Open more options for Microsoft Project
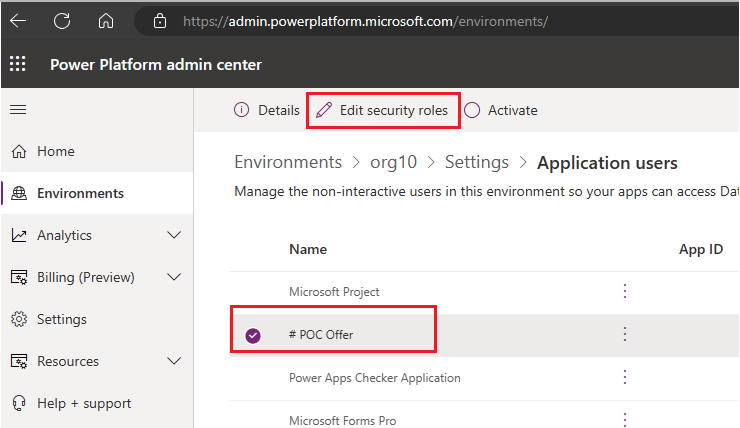This screenshot has height=428, width=740. 625,291
